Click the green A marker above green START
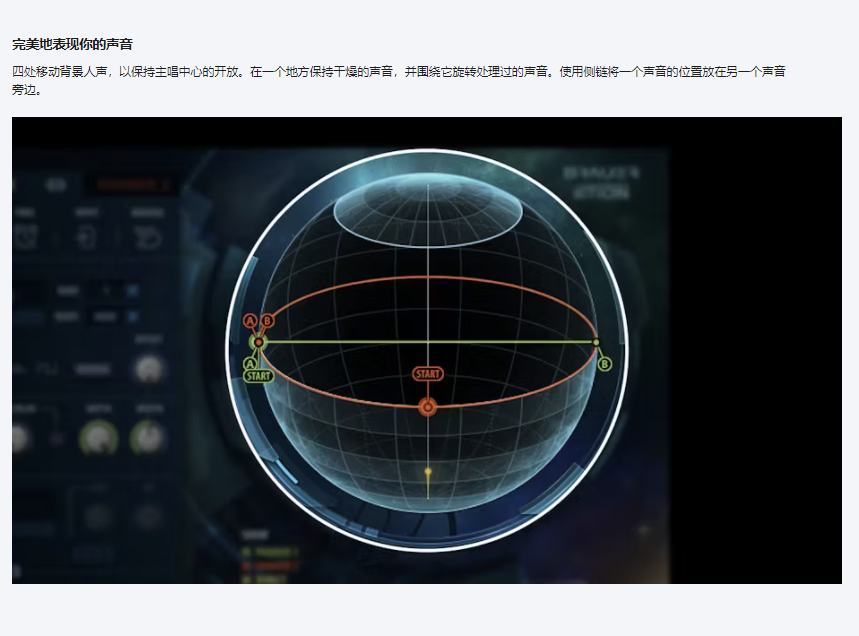This screenshot has height=636, width=859. coord(250,364)
